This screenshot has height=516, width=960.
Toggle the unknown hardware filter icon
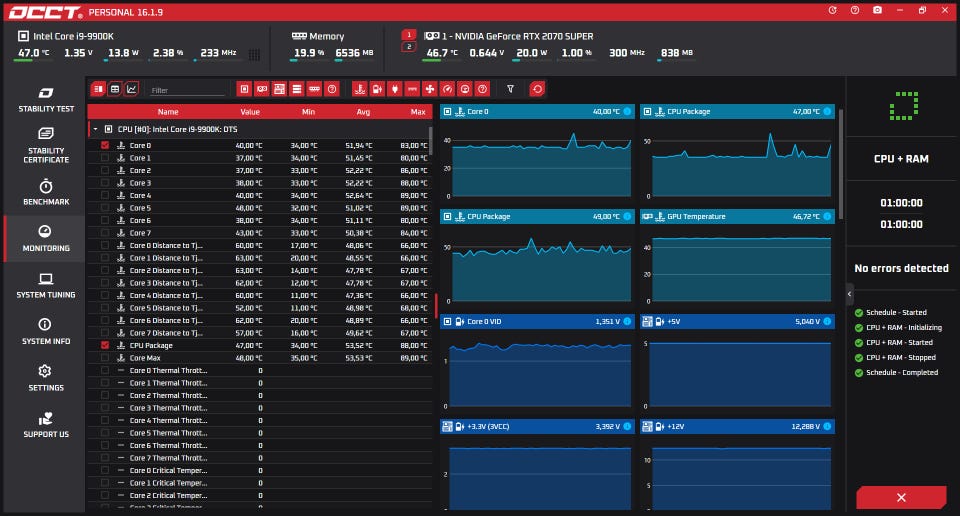[x=332, y=89]
